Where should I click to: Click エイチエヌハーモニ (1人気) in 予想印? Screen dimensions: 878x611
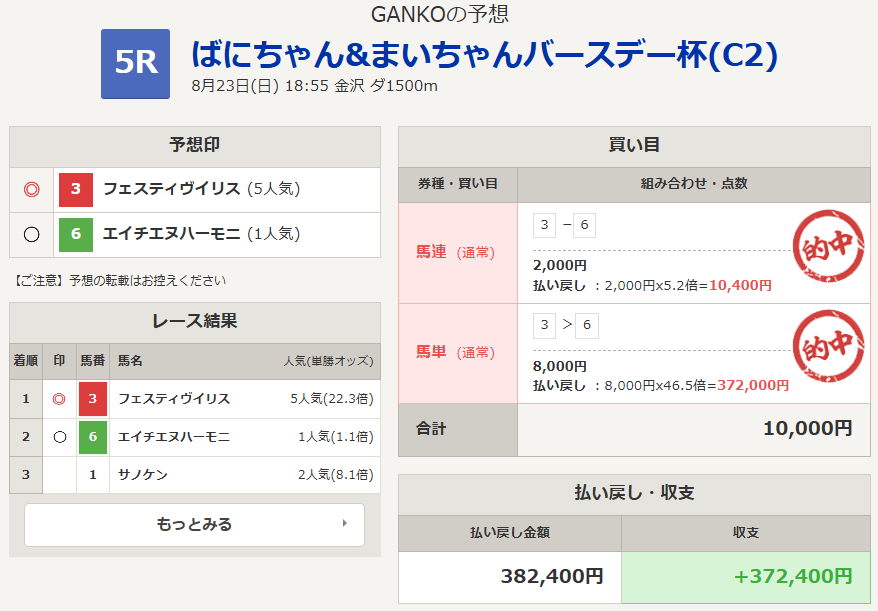pyautogui.click(x=202, y=234)
